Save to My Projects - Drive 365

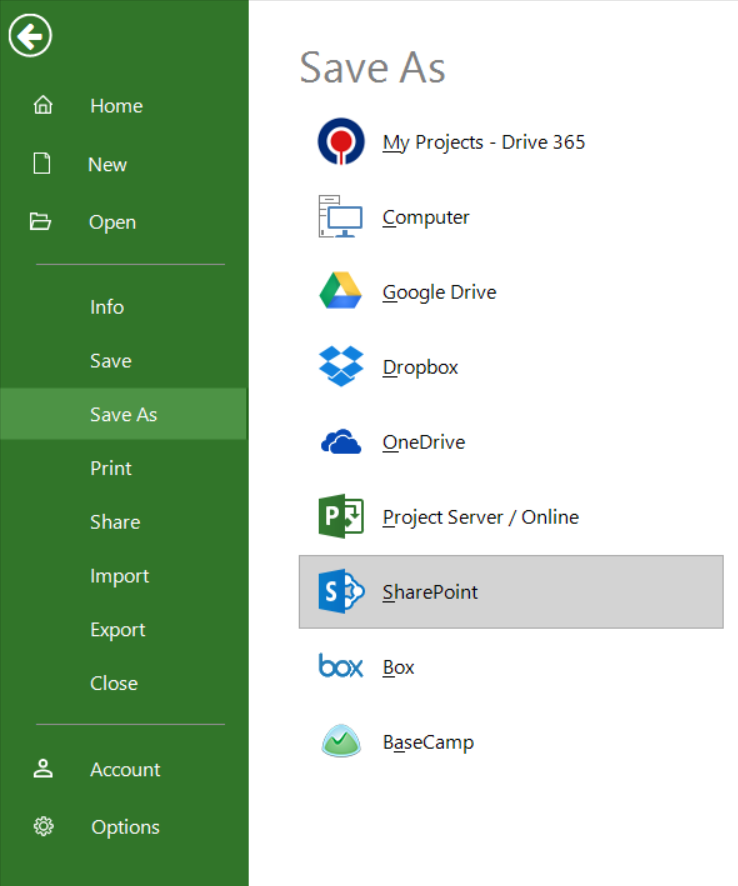(x=484, y=142)
